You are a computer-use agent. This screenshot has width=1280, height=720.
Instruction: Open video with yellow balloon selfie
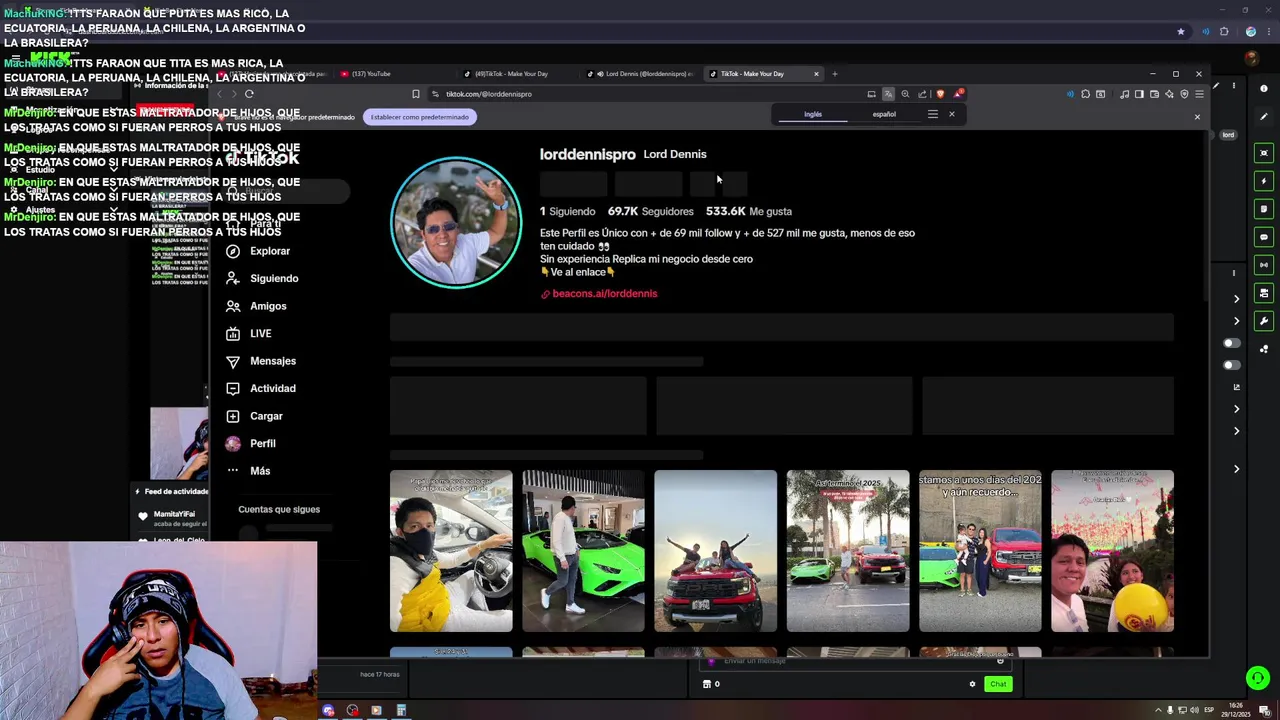coord(1112,551)
